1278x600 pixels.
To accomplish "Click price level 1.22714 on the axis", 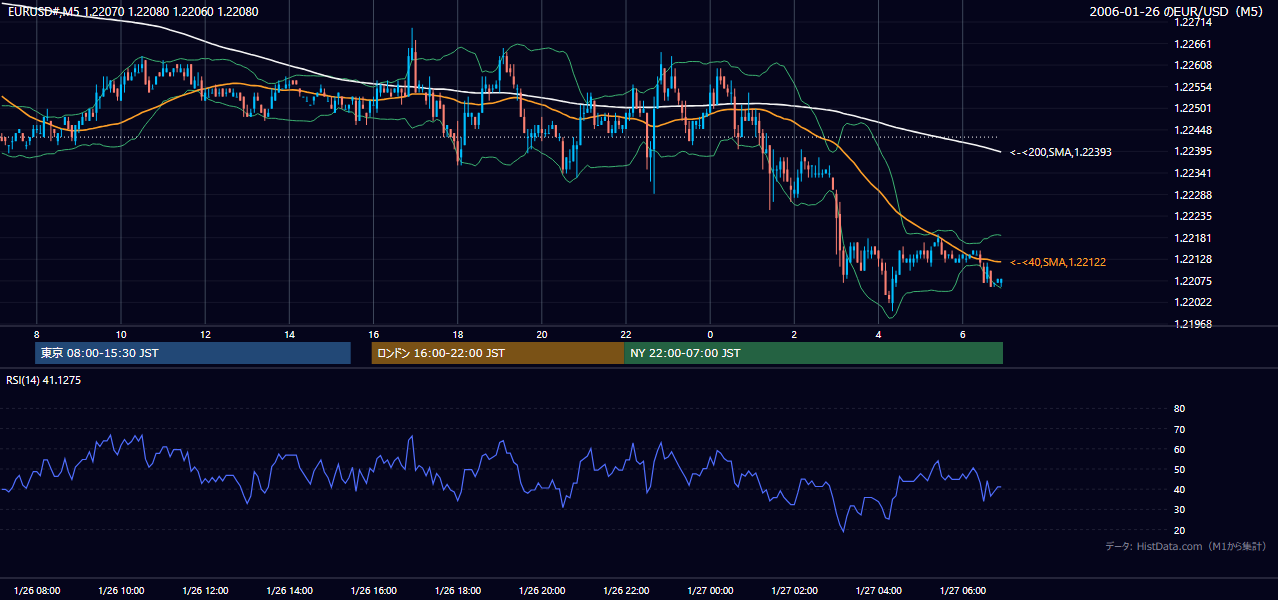I will pos(1194,22).
